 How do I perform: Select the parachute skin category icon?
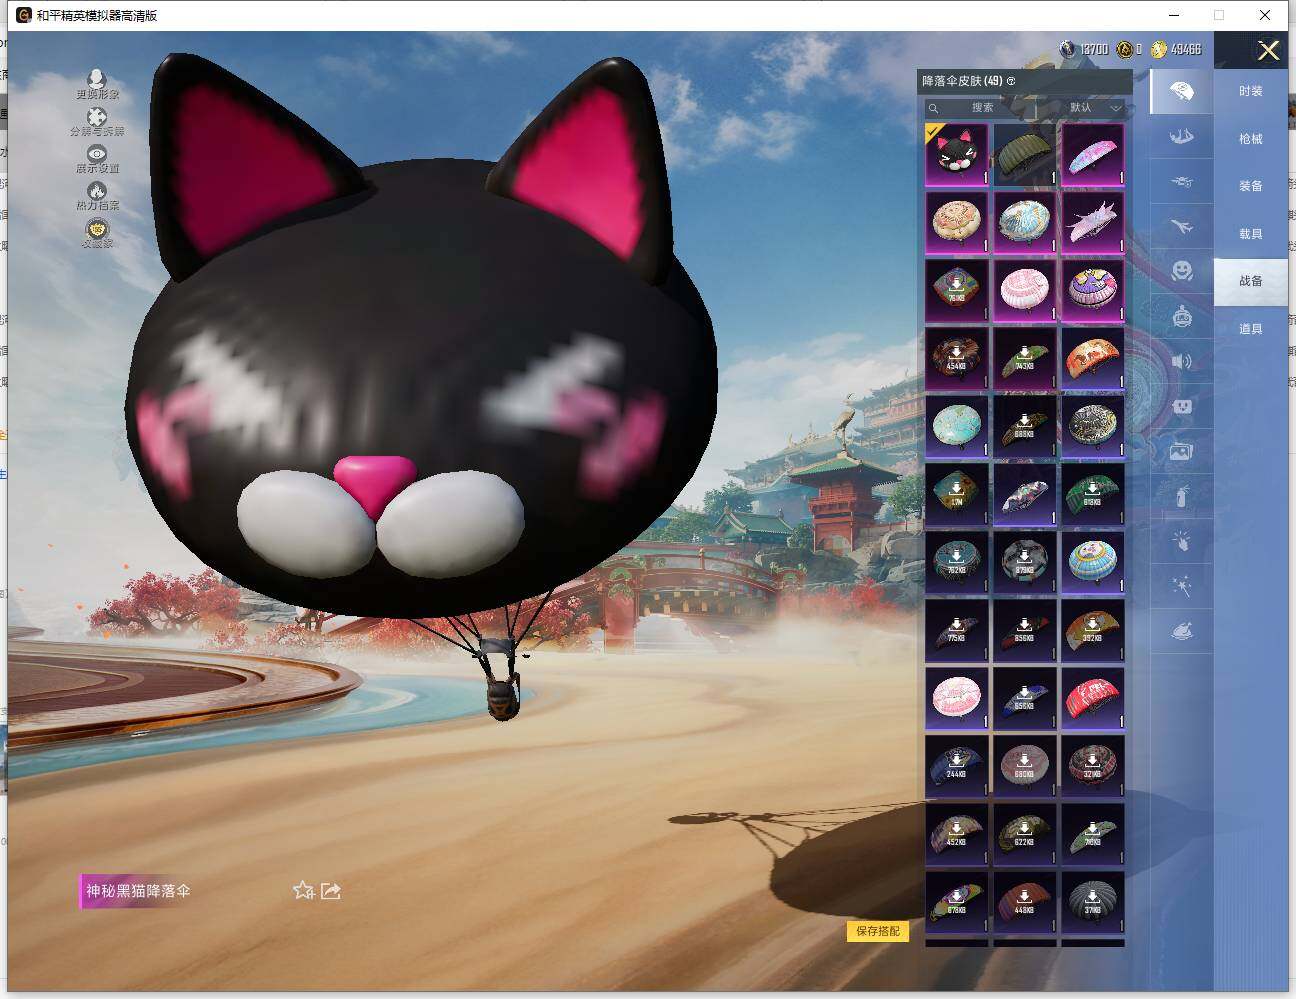(x=1181, y=91)
